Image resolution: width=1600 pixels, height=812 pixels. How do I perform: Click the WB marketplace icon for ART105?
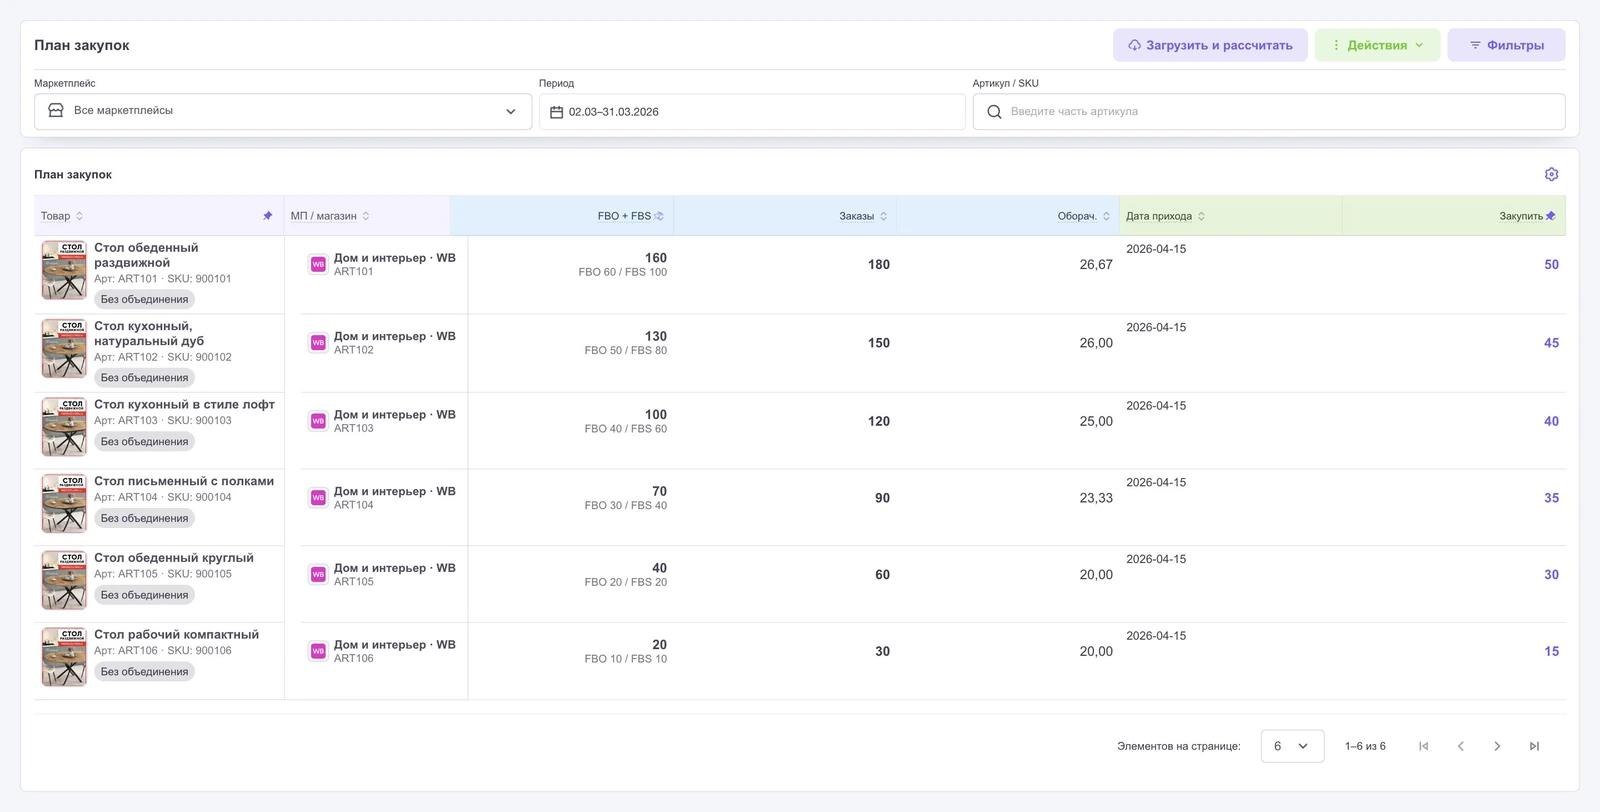point(318,575)
